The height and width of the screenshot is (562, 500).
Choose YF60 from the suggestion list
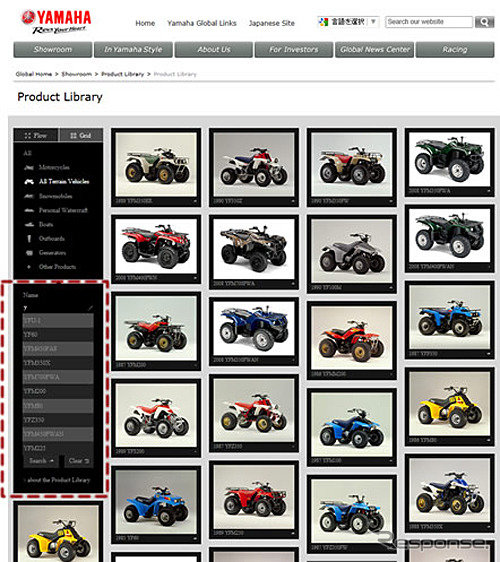[x=58, y=334]
